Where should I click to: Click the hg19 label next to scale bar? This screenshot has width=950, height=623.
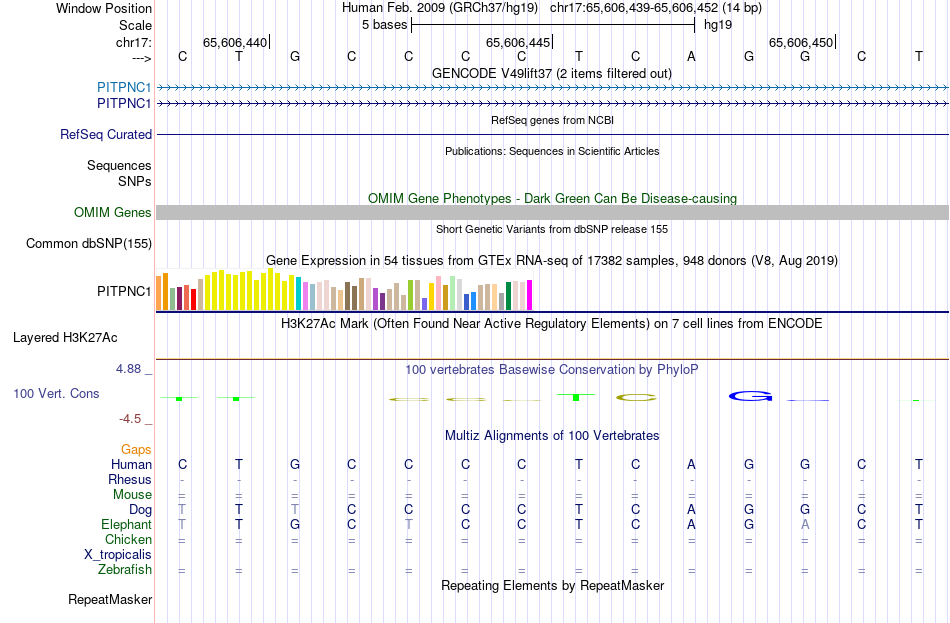point(718,25)
